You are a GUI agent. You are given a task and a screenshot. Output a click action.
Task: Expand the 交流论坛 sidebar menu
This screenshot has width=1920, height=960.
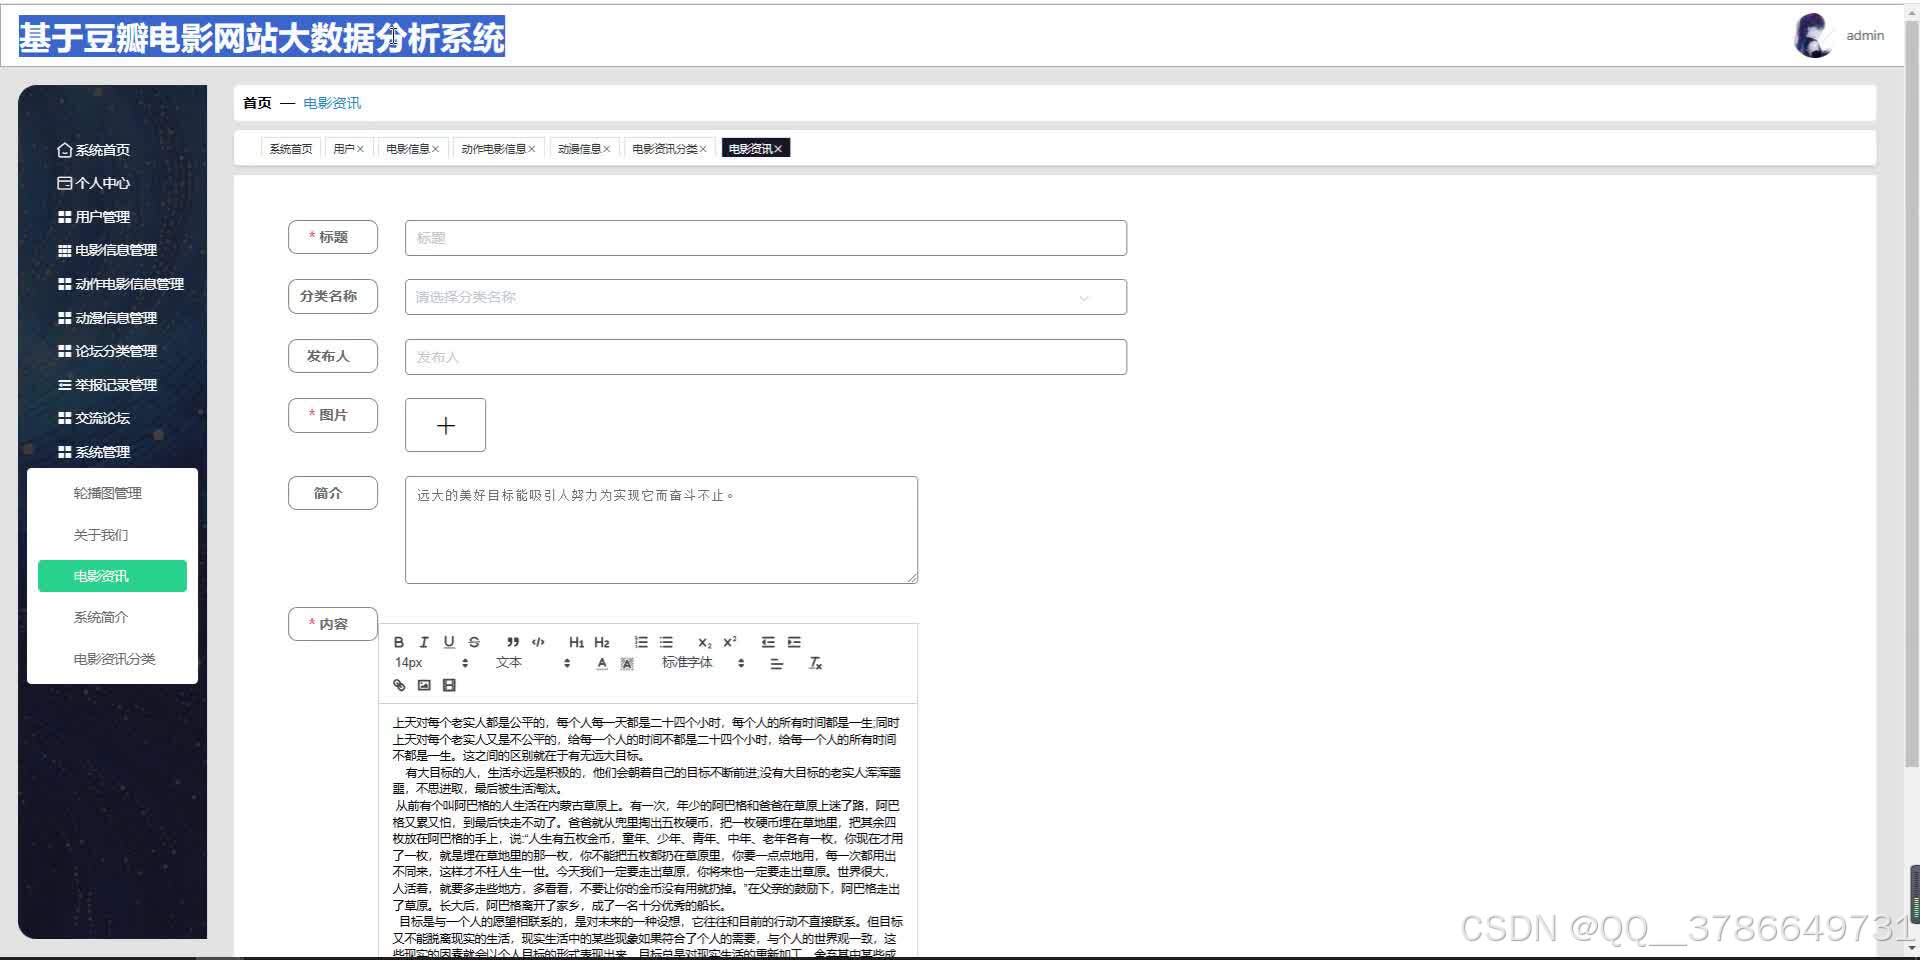coord(94,418)
